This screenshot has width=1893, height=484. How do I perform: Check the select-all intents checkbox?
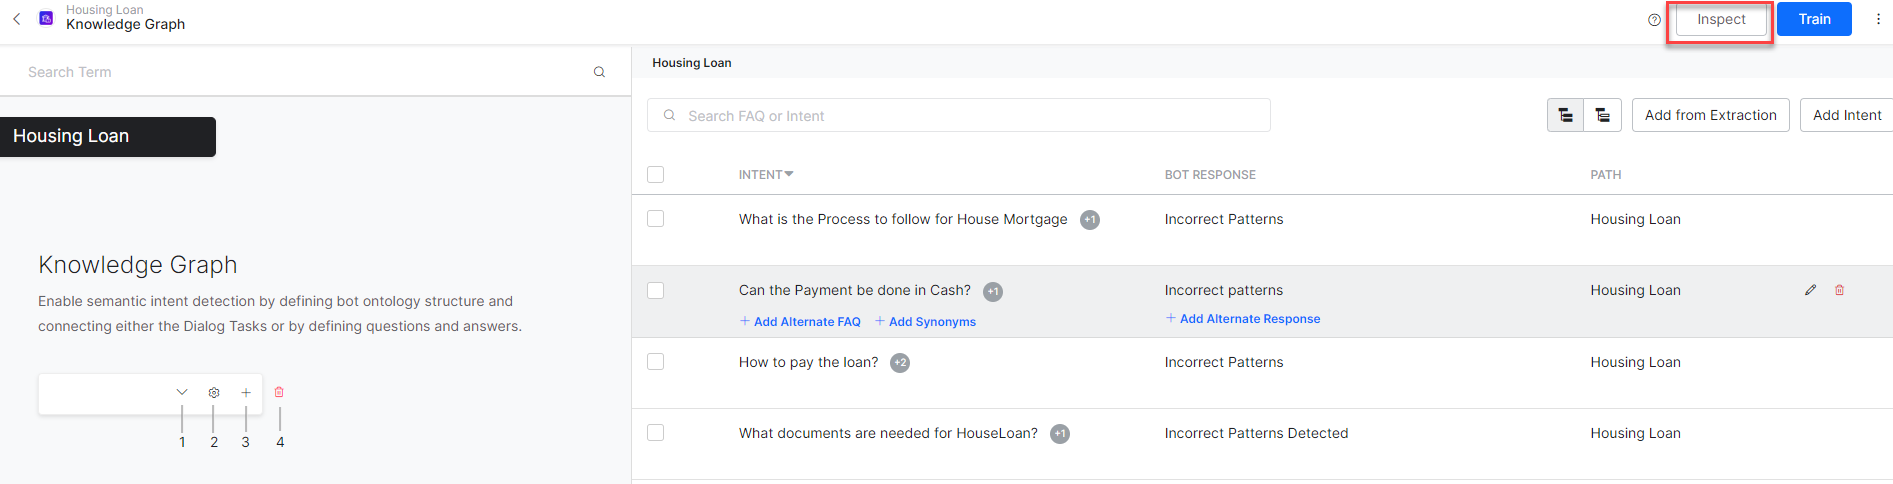coord(656,175)
